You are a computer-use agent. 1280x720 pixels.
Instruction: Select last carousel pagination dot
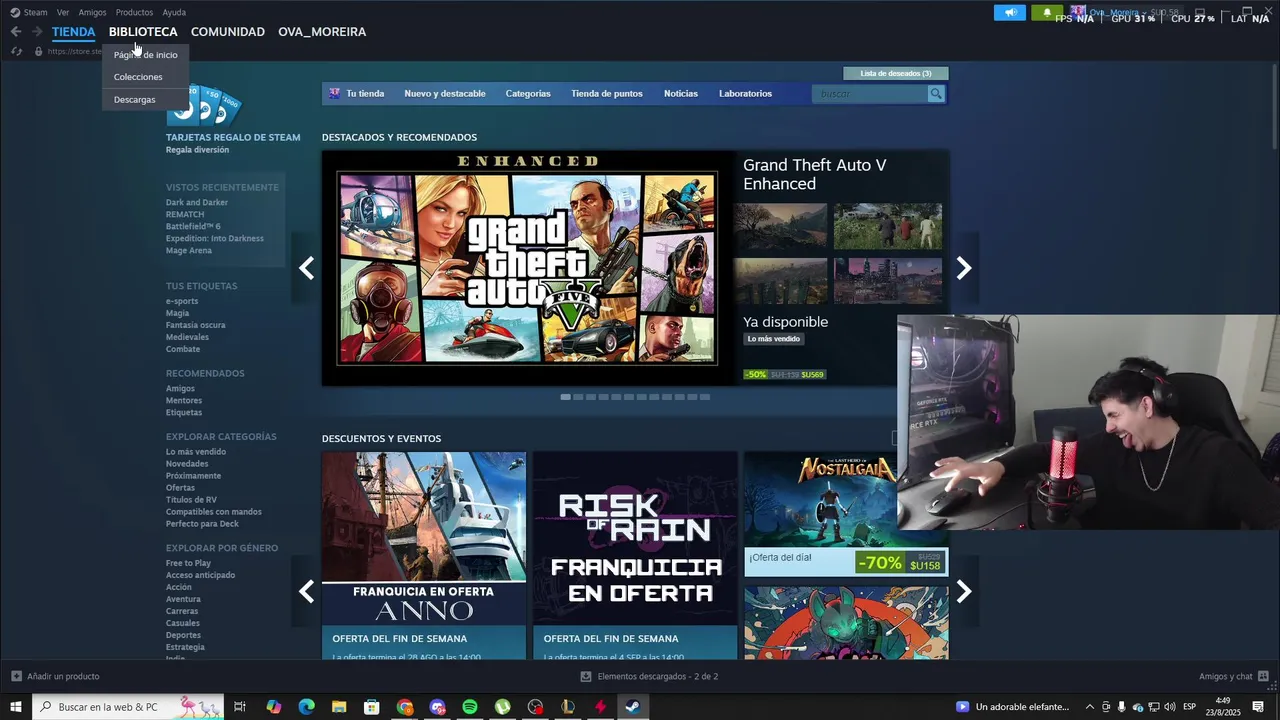pos(705,397)
